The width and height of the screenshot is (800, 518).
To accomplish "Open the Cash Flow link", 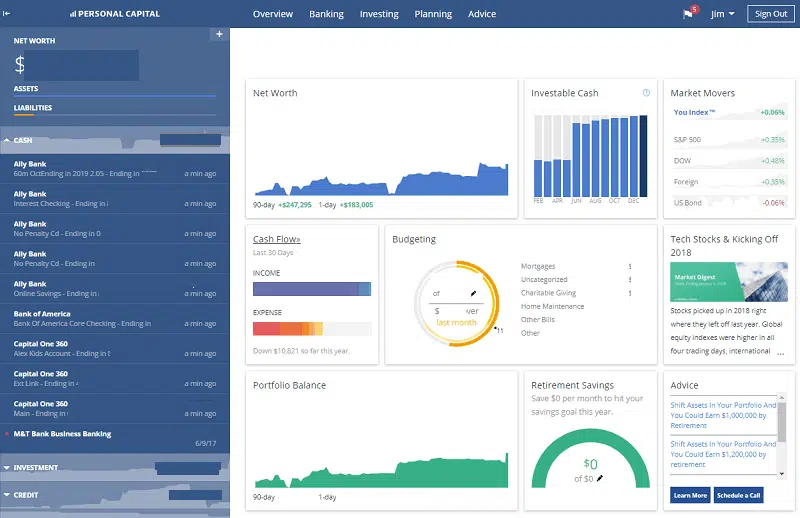I will [x=277, y=239].
